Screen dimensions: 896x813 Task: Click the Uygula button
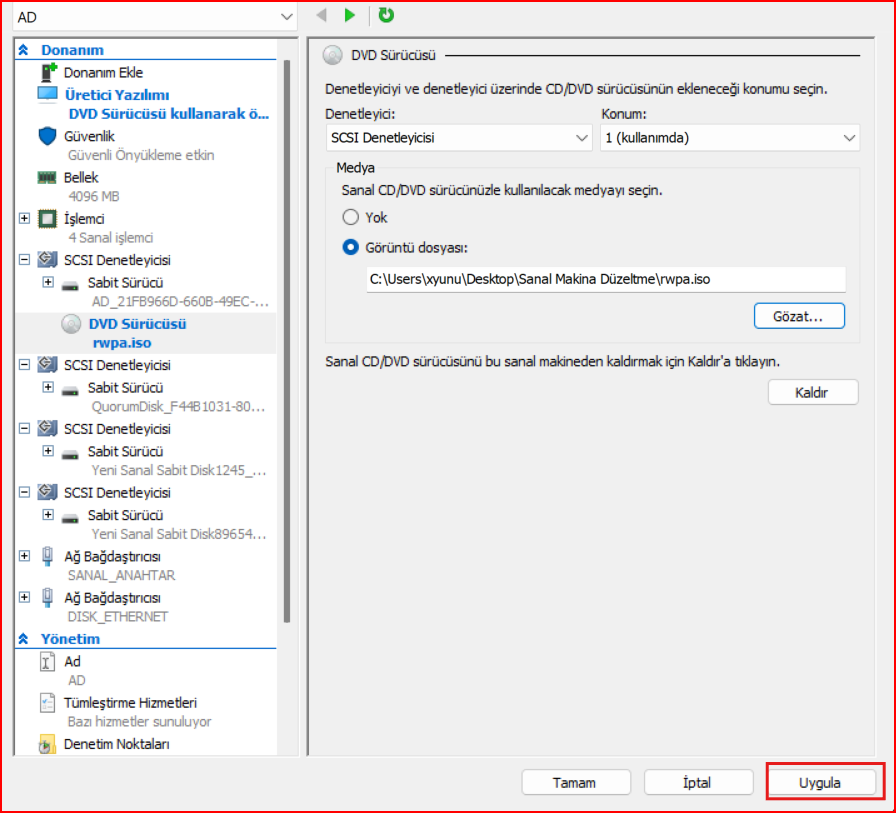[x=820, y=783]
